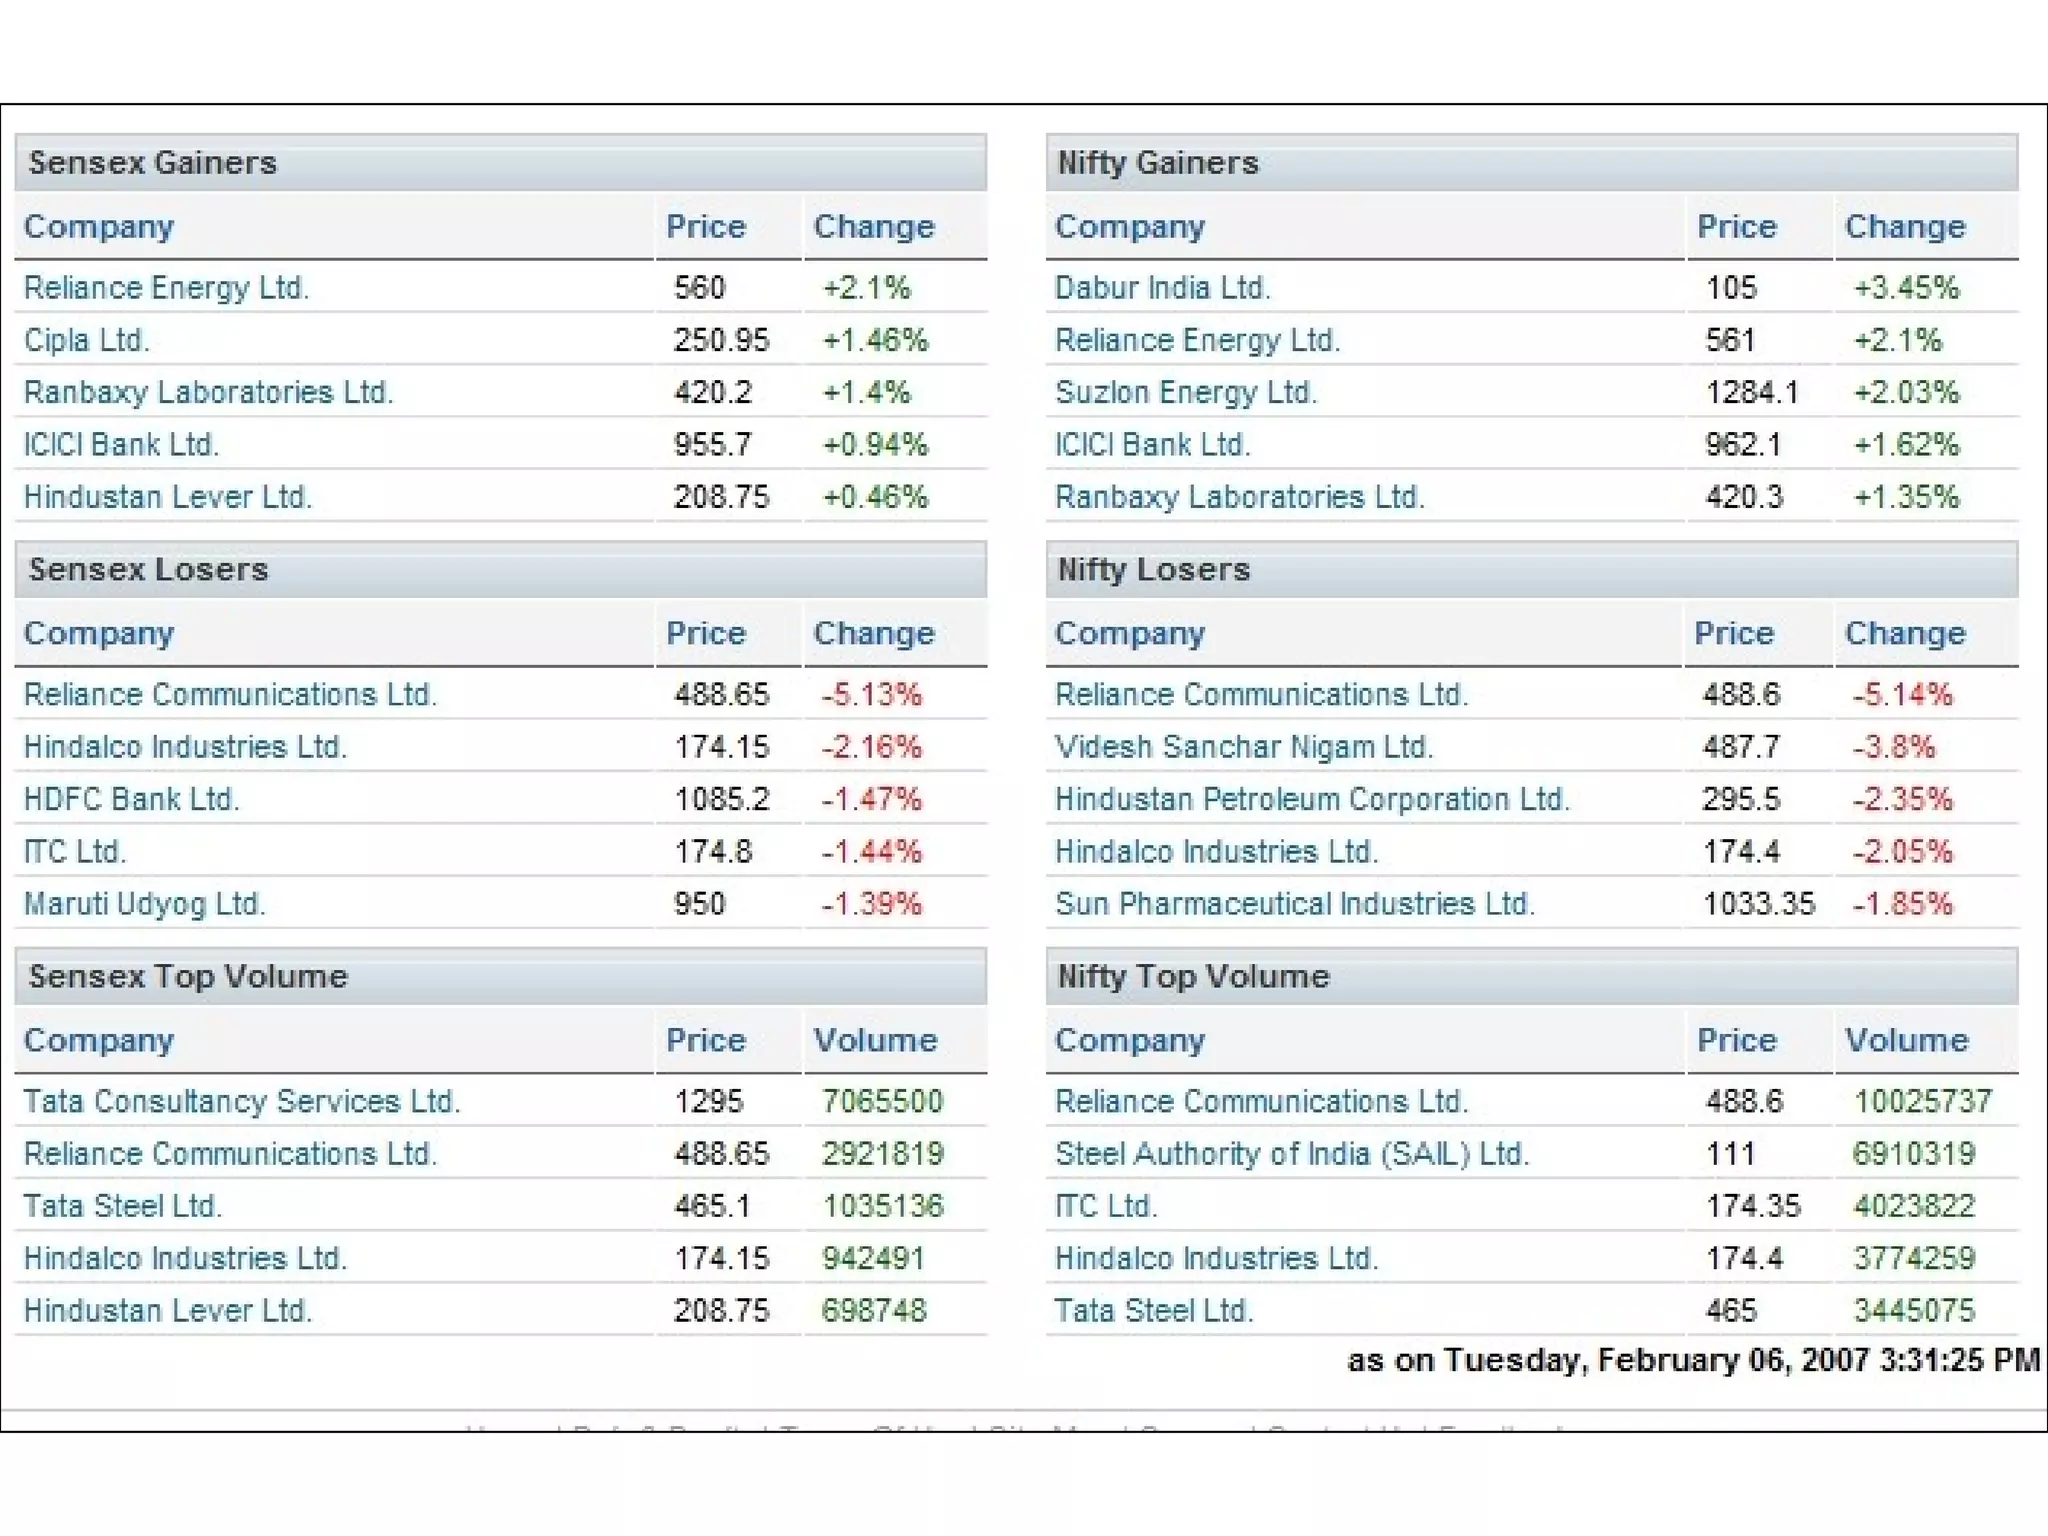Click Cipla Ltd. company link
This screenshot has width=2048, height=1536.
(x=87, y=340)
